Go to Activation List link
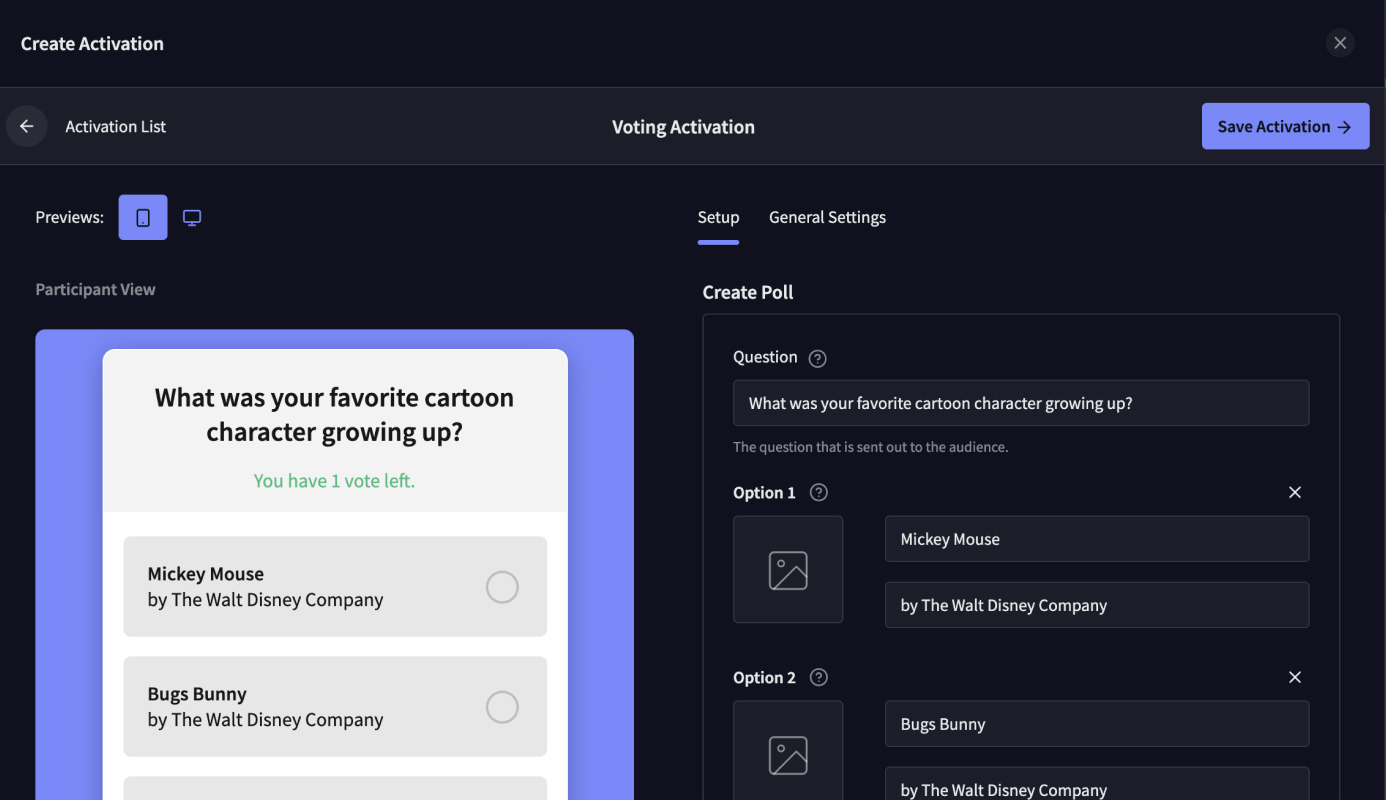This screenshot has height=800, width=1386. pos(116,127)
